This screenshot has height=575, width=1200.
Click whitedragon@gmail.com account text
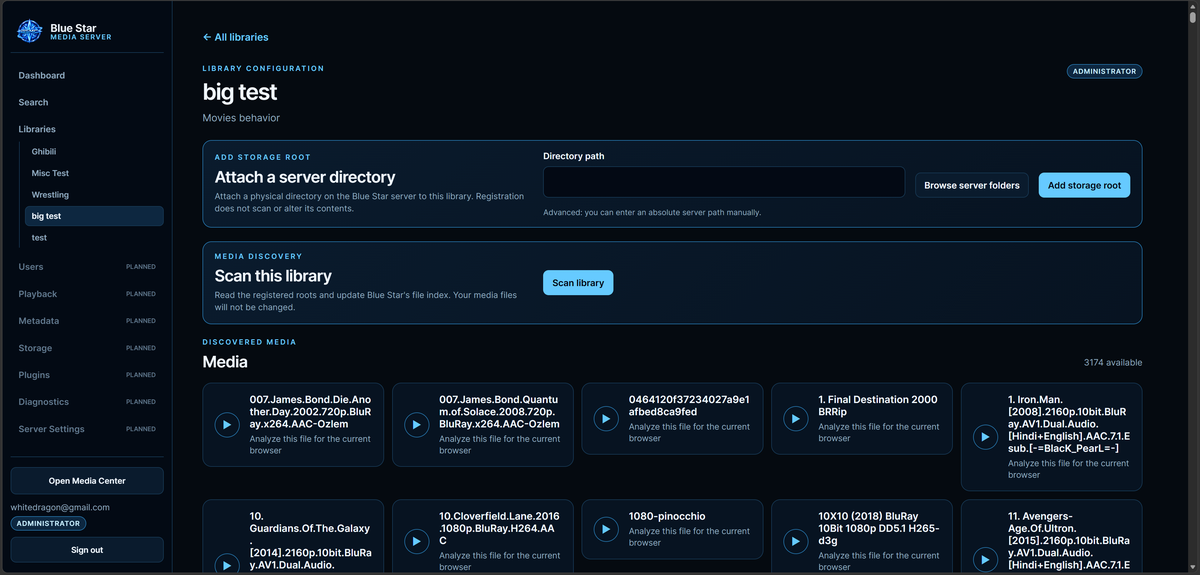pos(60,507)
